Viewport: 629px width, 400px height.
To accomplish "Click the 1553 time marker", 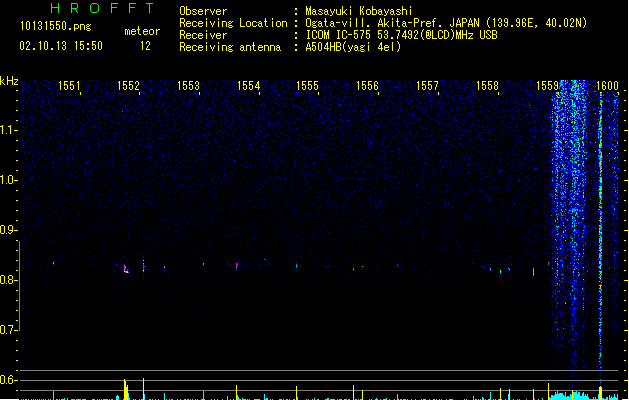I will (189, 86).
